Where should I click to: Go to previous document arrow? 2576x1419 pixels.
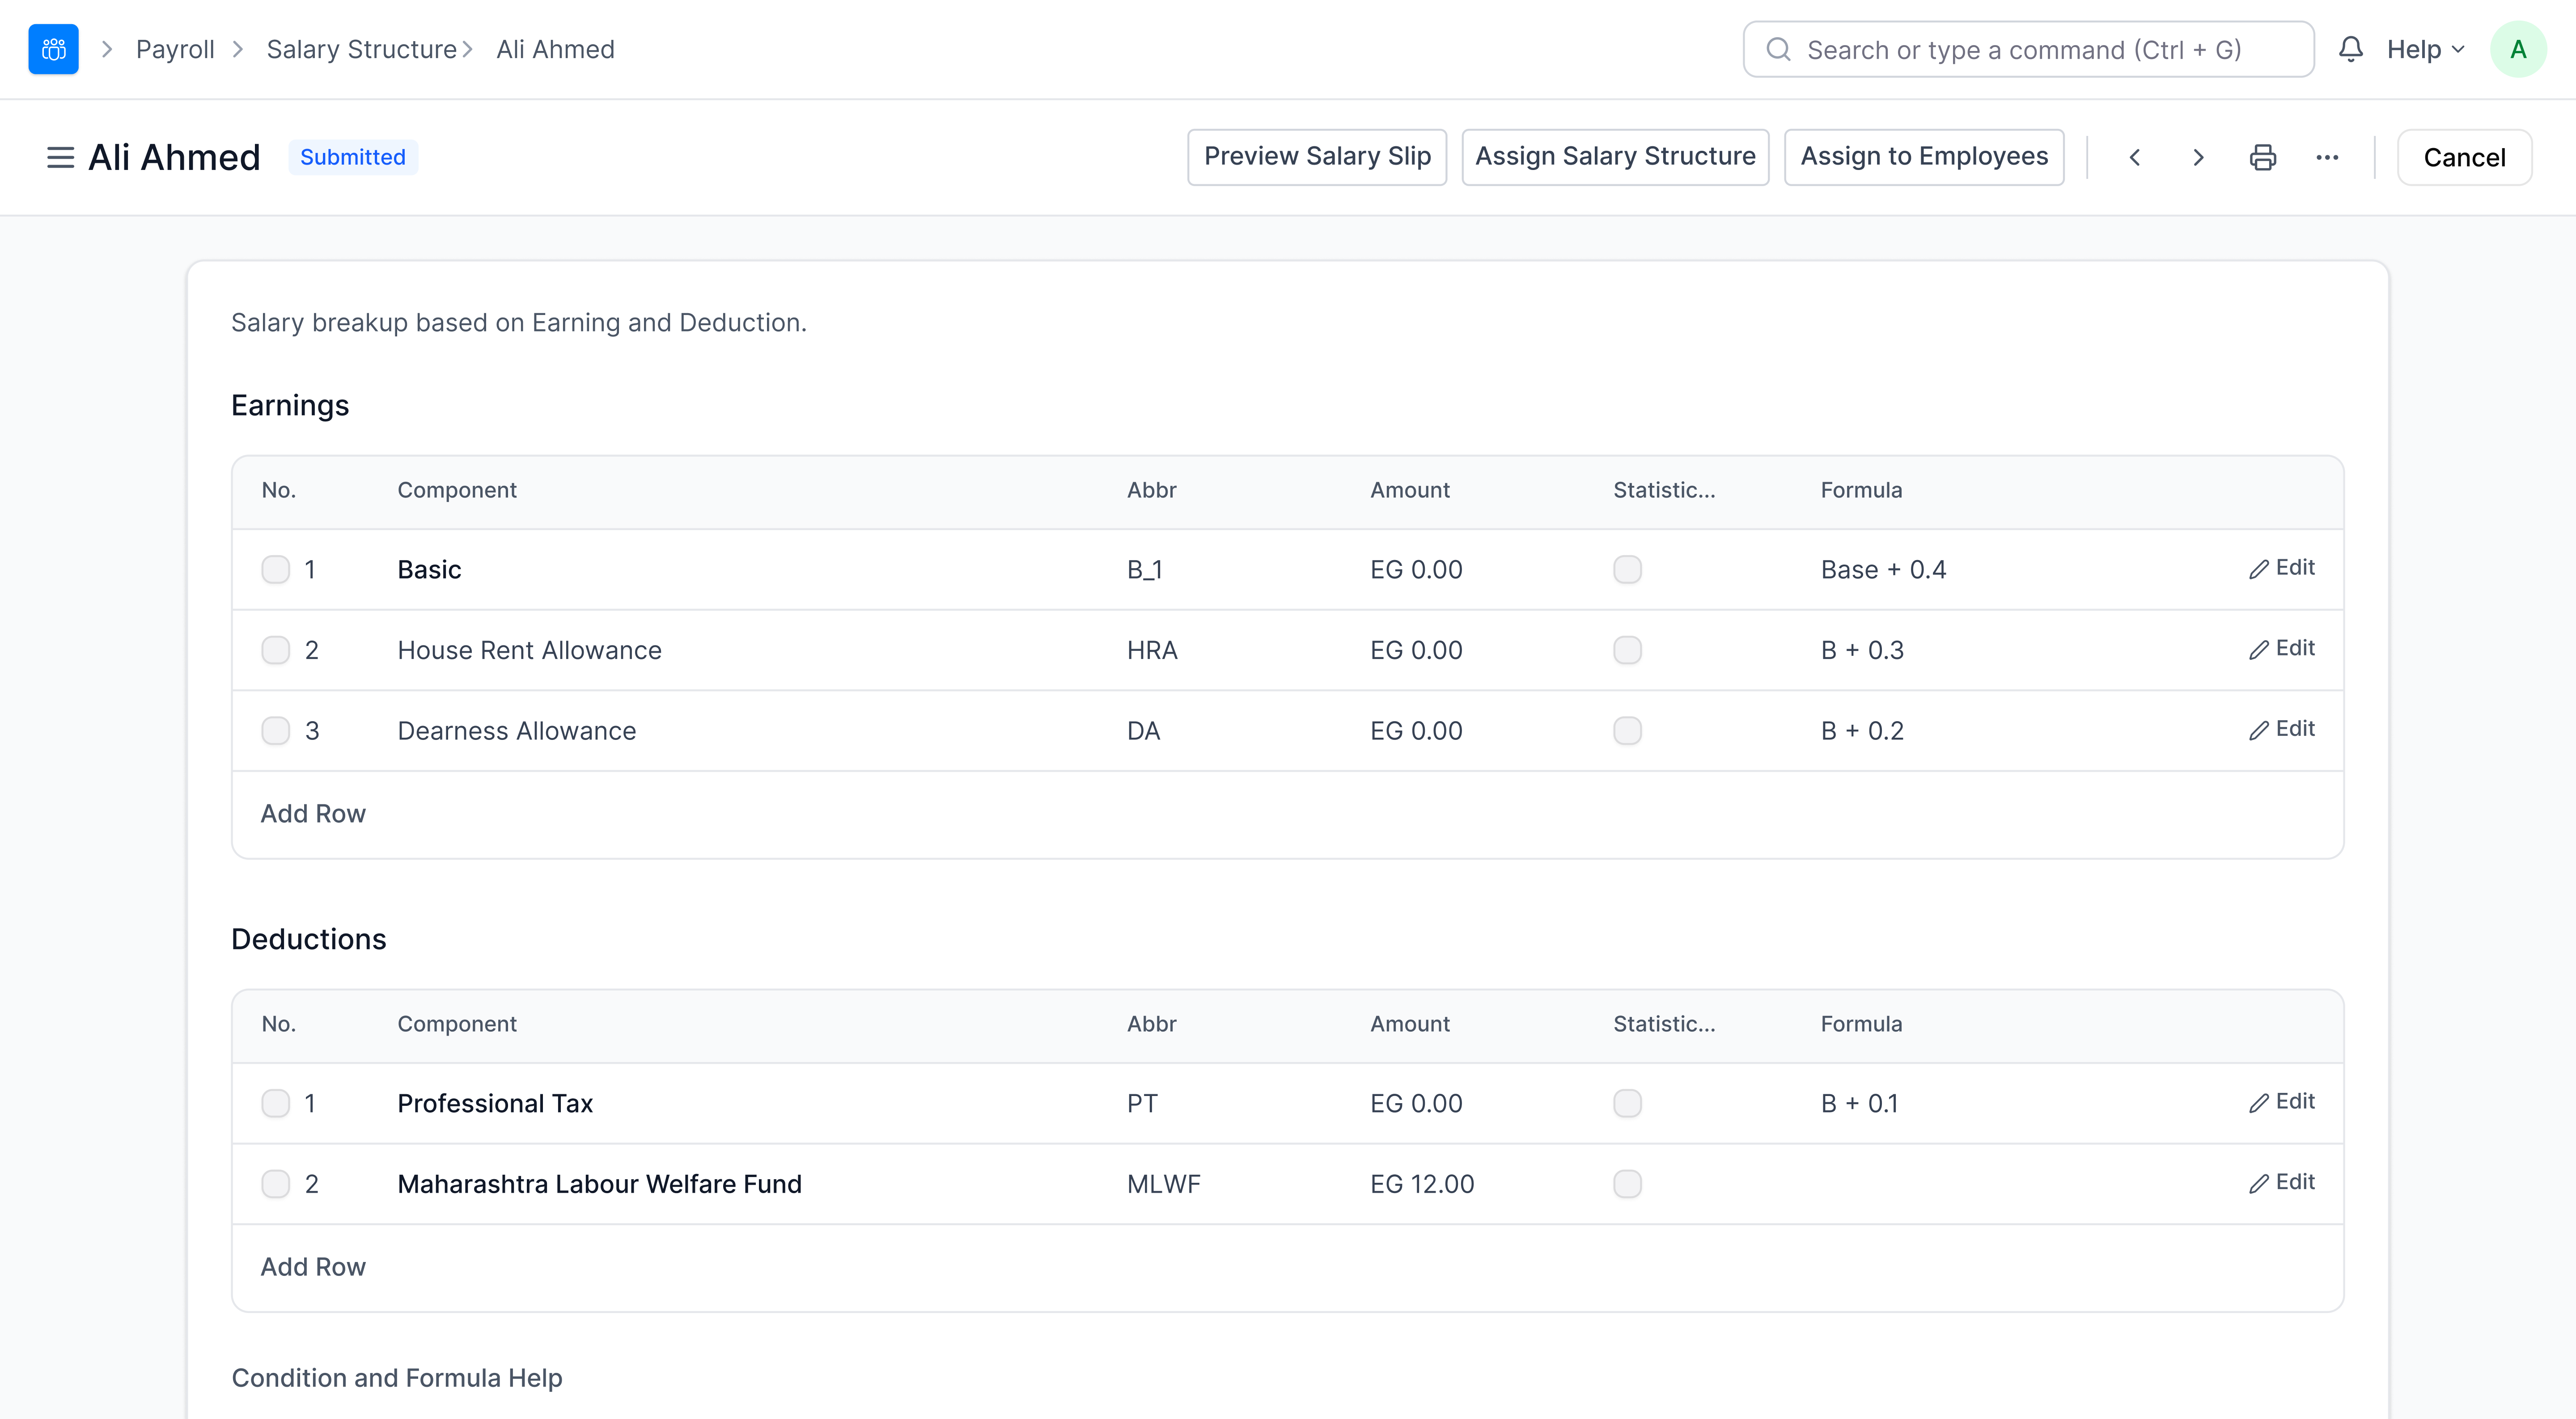[x=2134, y=157]
